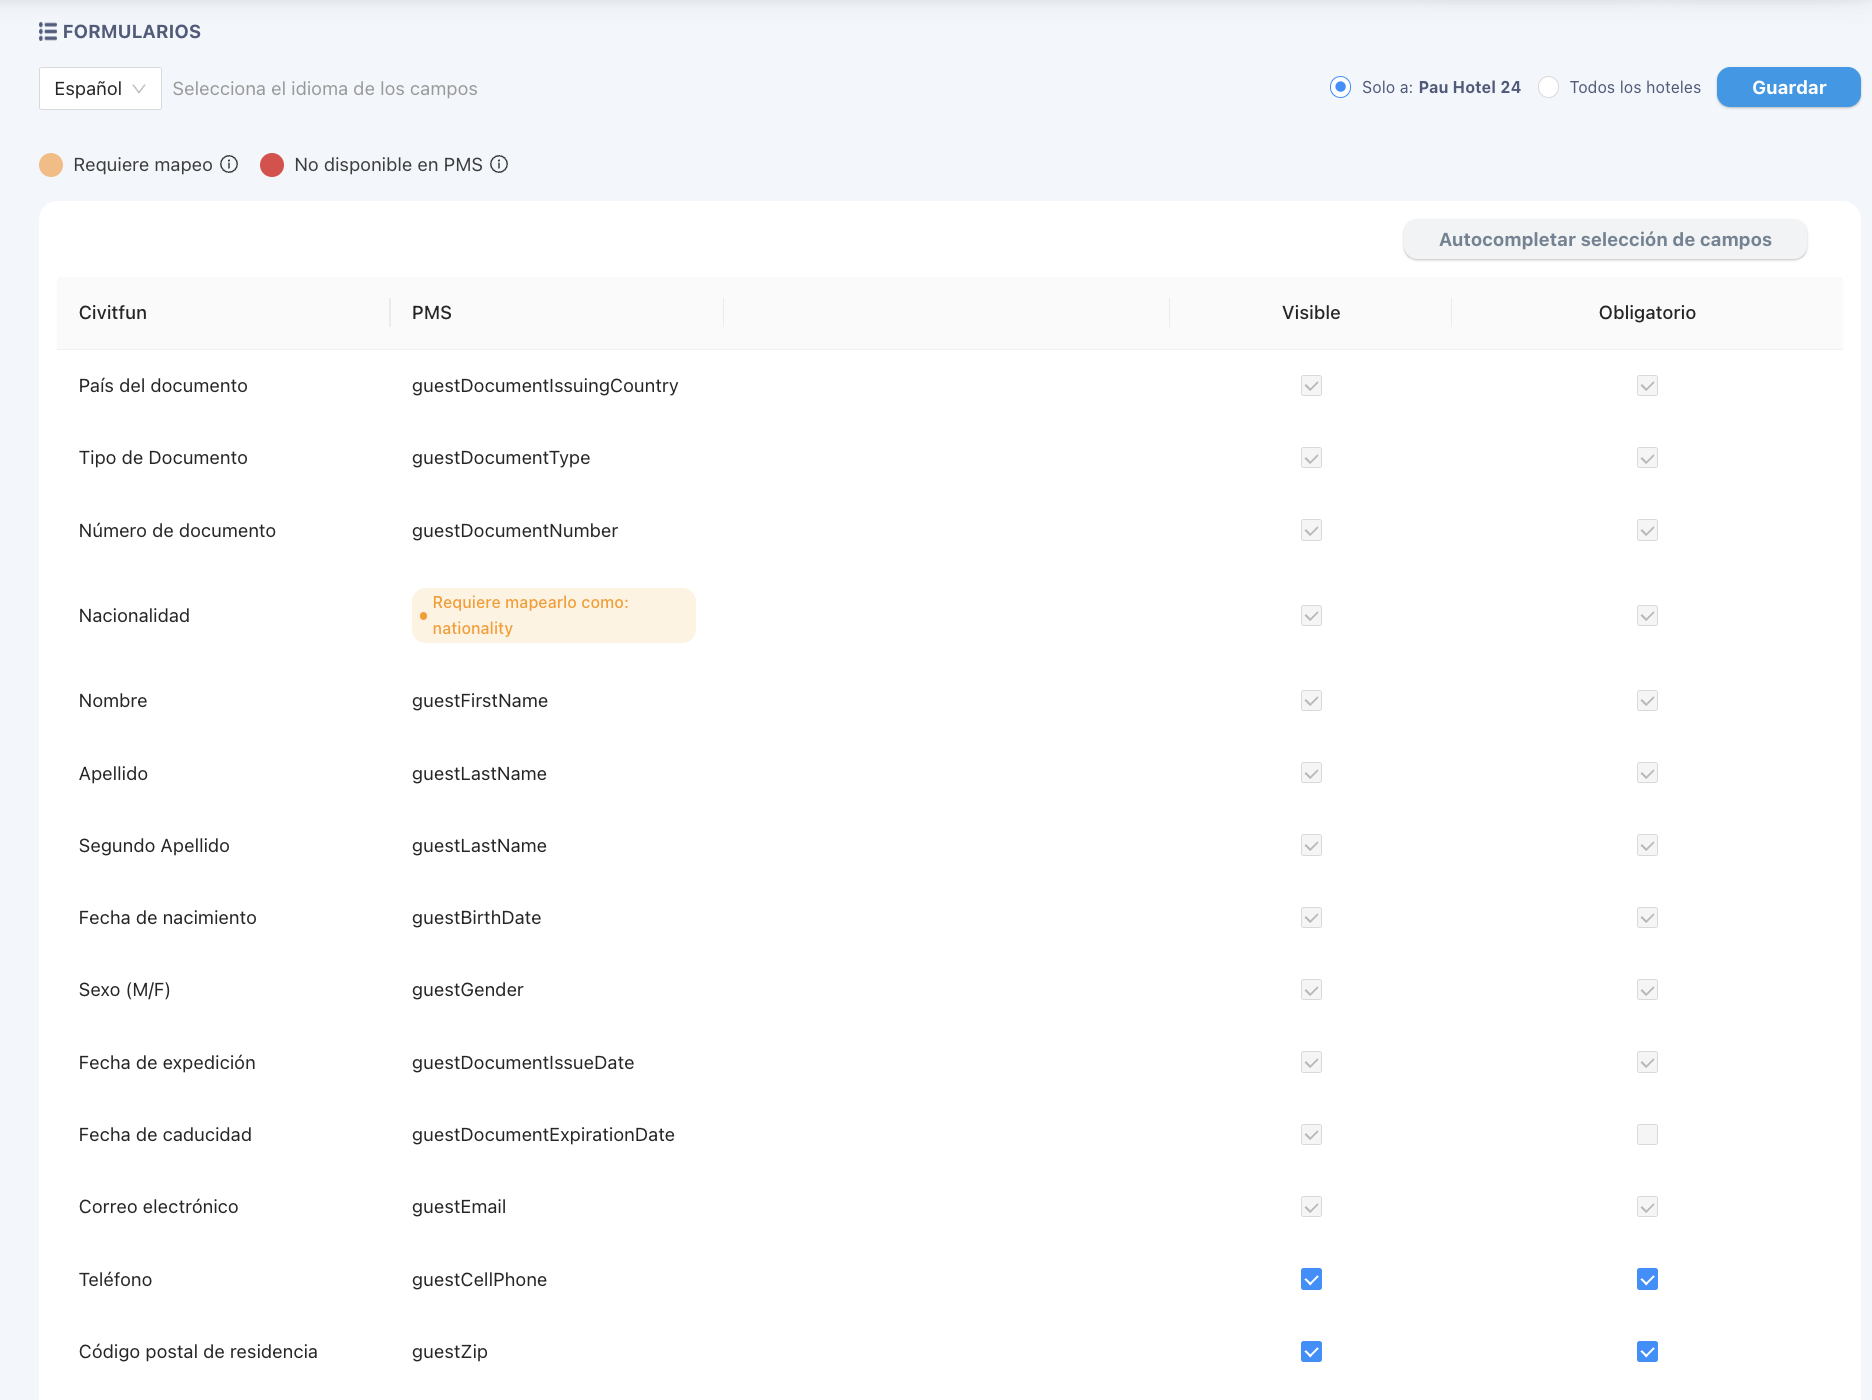Select the Solo a: Pau Hotel 24 radio
1872x1400 pixels.
[1340, 87]
